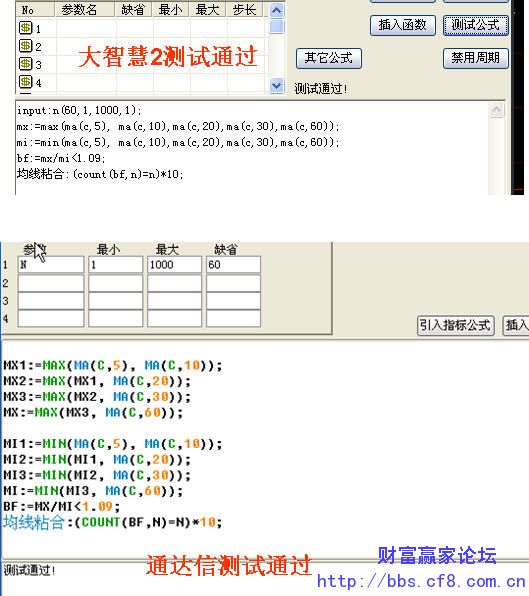Click the parameter 3 dollar icon

(x=25, y=64)
